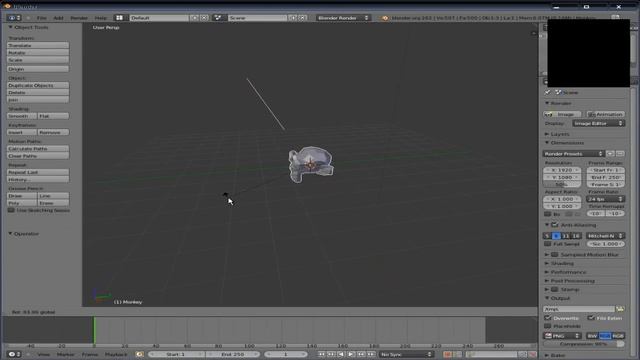Set anti-aliasing samples to 16
The image size is (640, 360).
tap(576, 236)
